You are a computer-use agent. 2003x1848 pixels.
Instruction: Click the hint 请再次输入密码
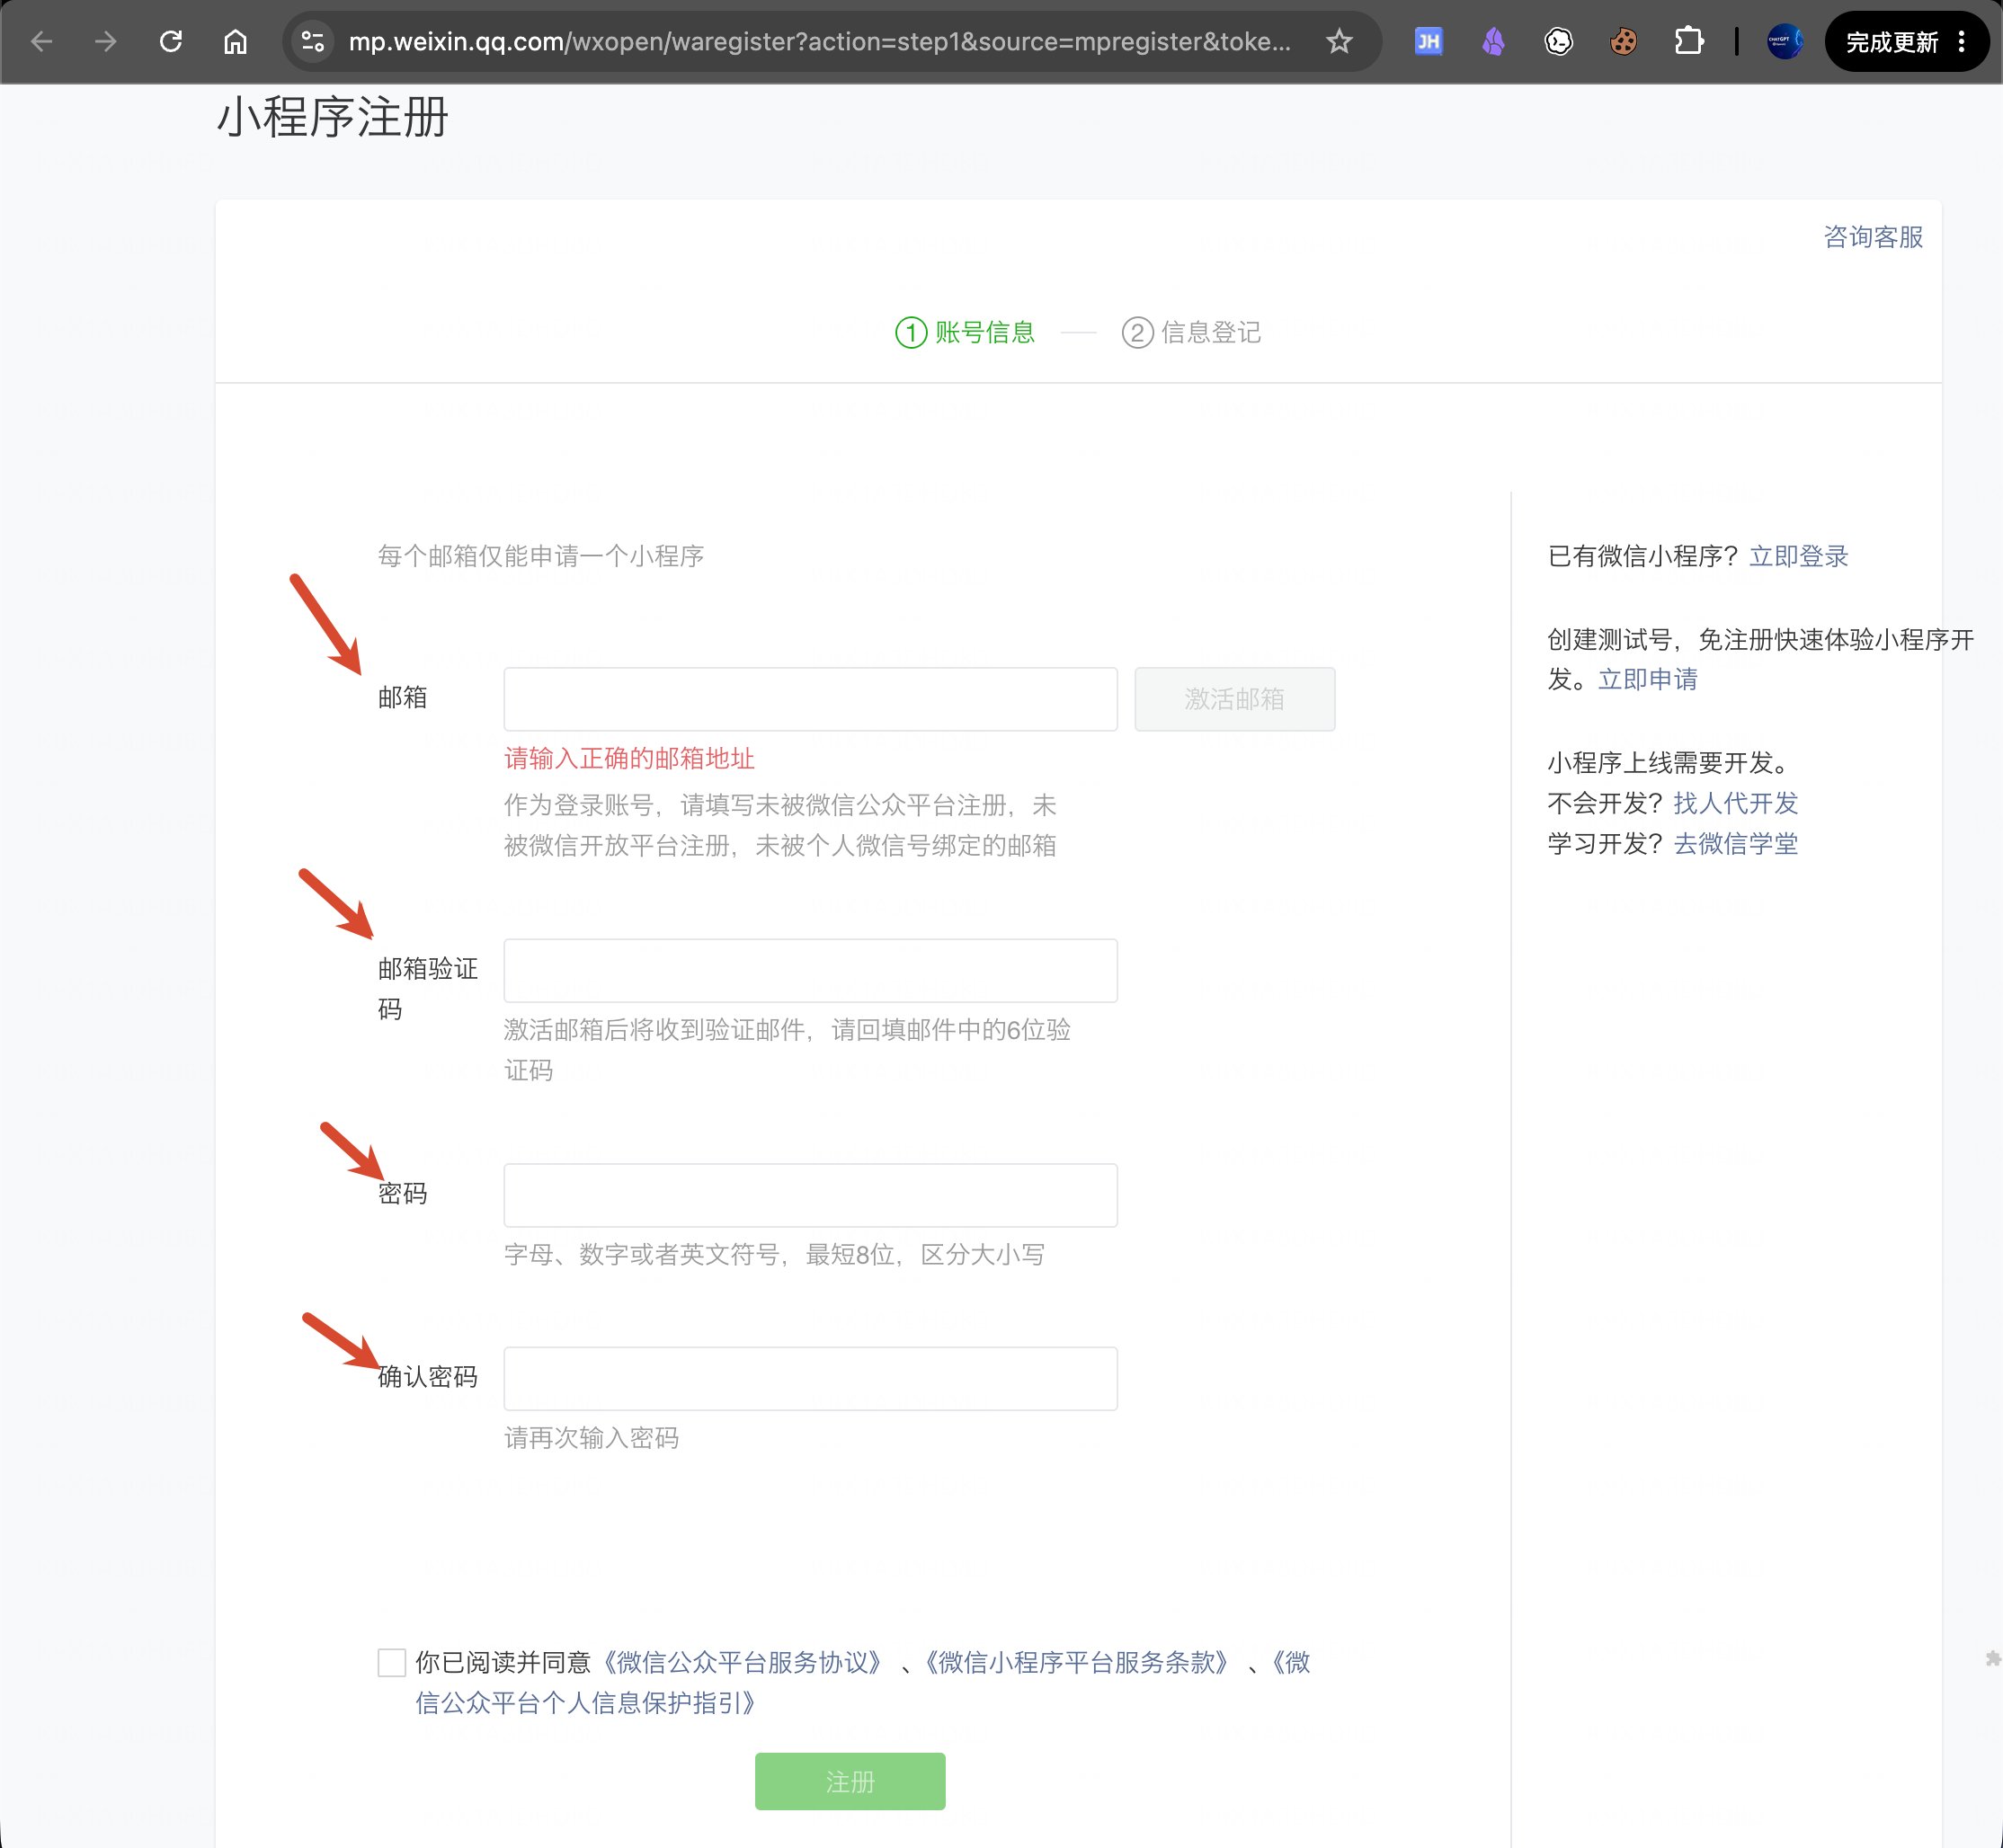coord(591,1438)
